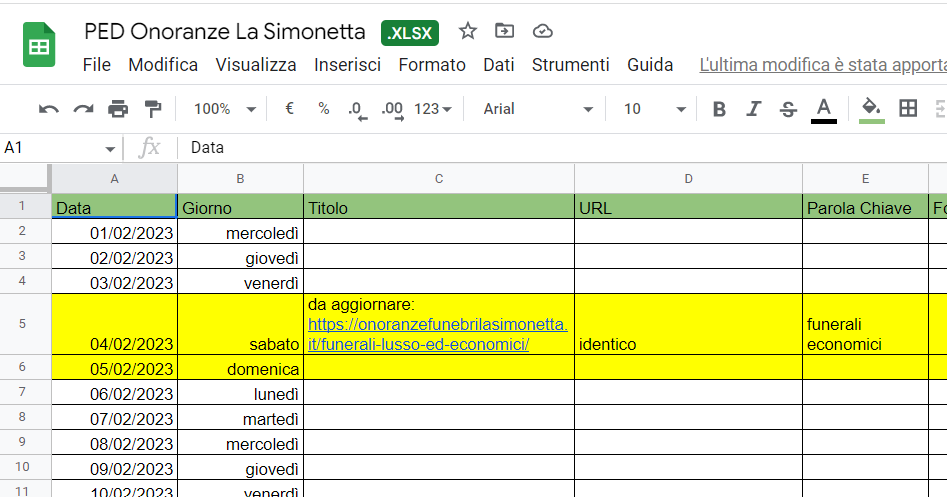Select the Parola Chiave header cell
Image resolution: width=947 pixels, height=497 pixels.
click(x=865, y=207)
